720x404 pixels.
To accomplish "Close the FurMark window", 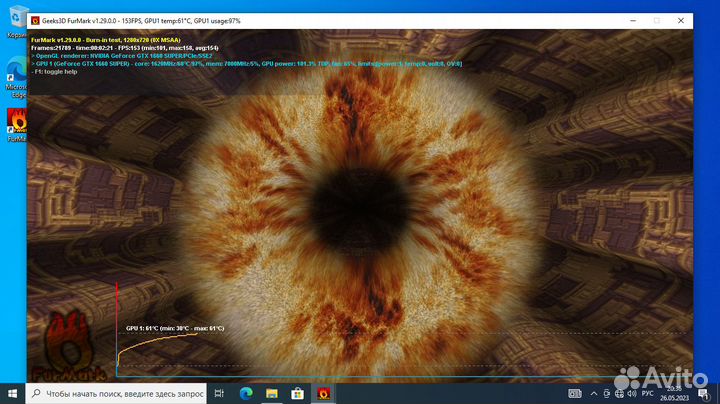I will point(681,21).
